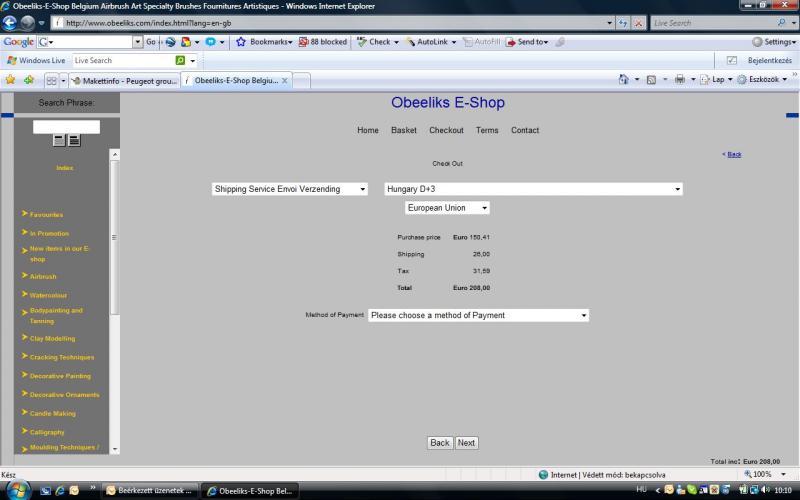Go to the Contact page
Screen dimensions: 800x500
524,130
